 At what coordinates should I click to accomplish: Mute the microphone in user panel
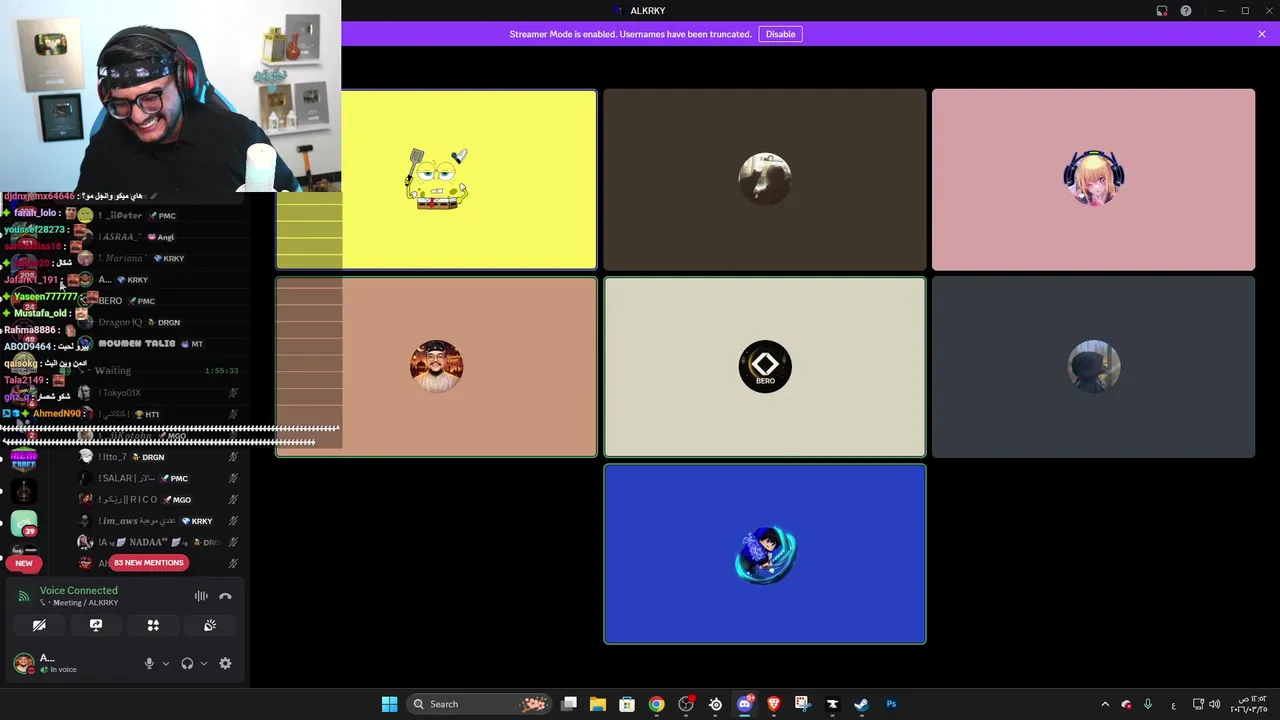[x=149, y=663]
